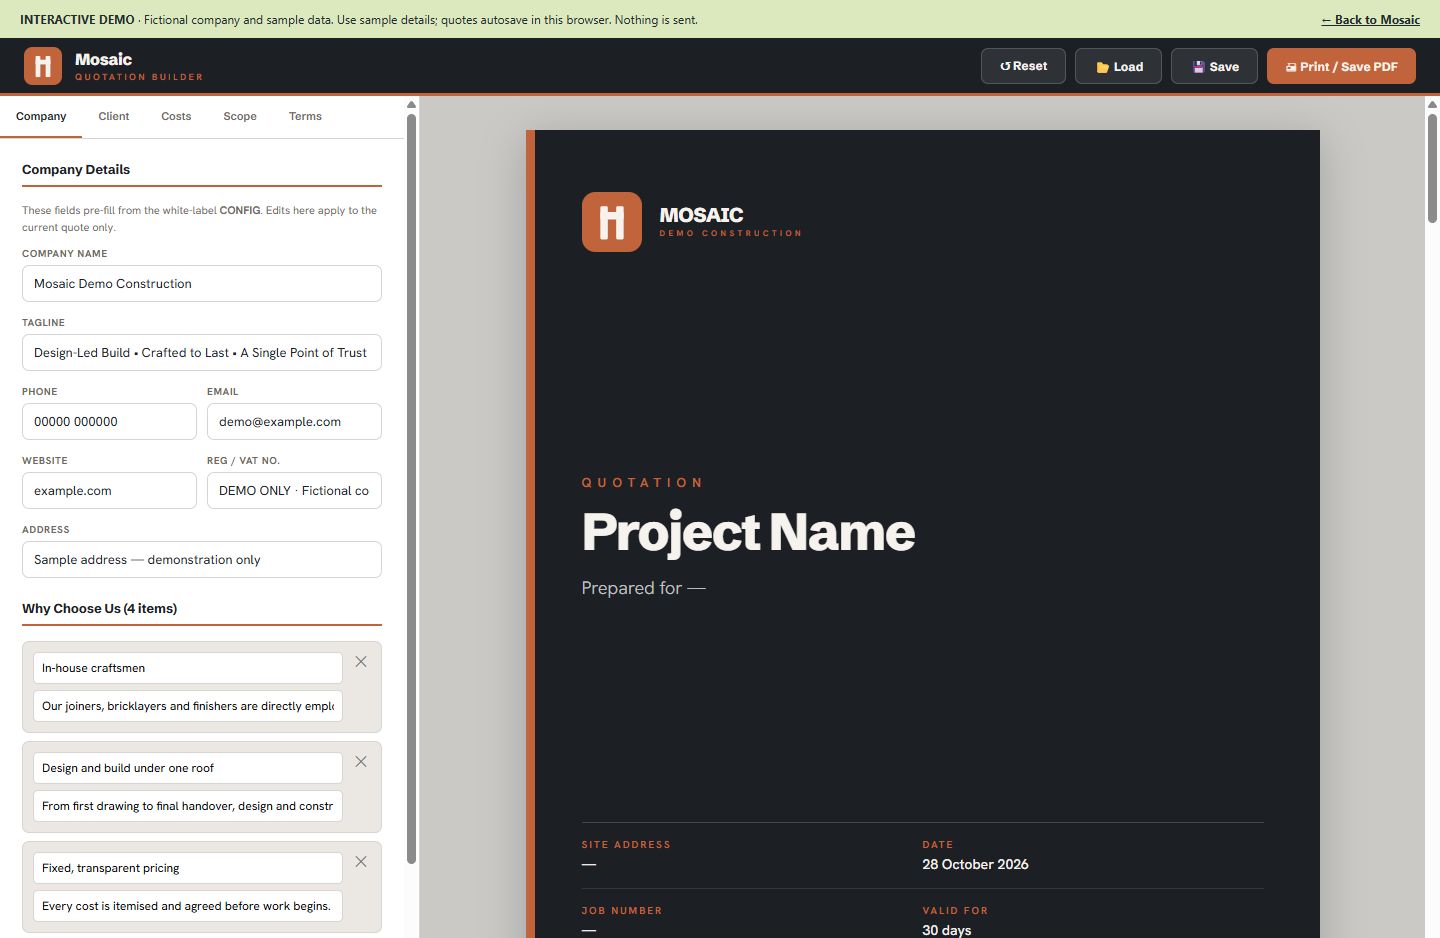Edit the 'Design and build under one roof' field
Image resolution: width=1440 pixels, height=938 pixels.
point(188,768)
